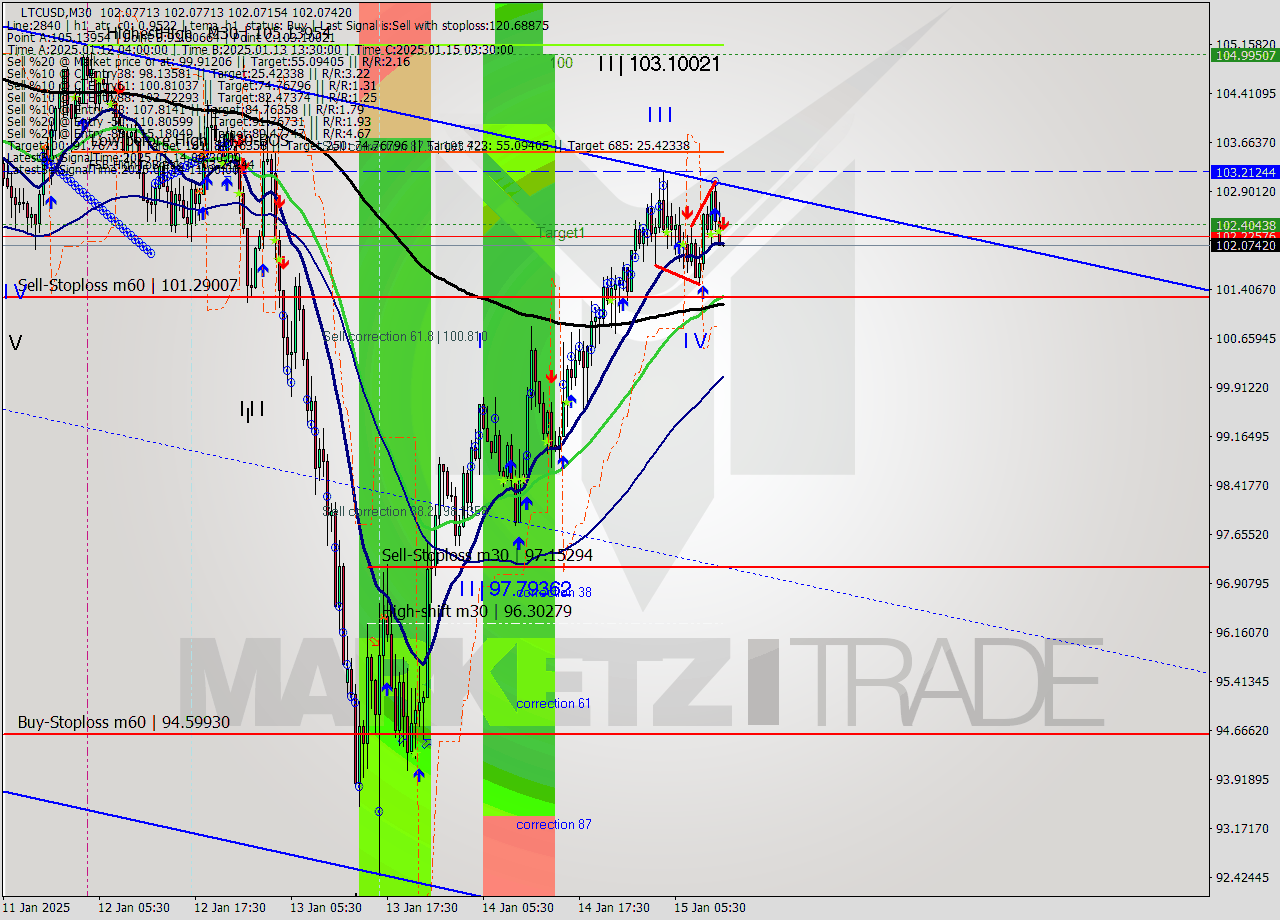This screenshot has width=1280, height=920.
Task: Click the 100.65945 price axis label
Action: [x=1245, y=338]
